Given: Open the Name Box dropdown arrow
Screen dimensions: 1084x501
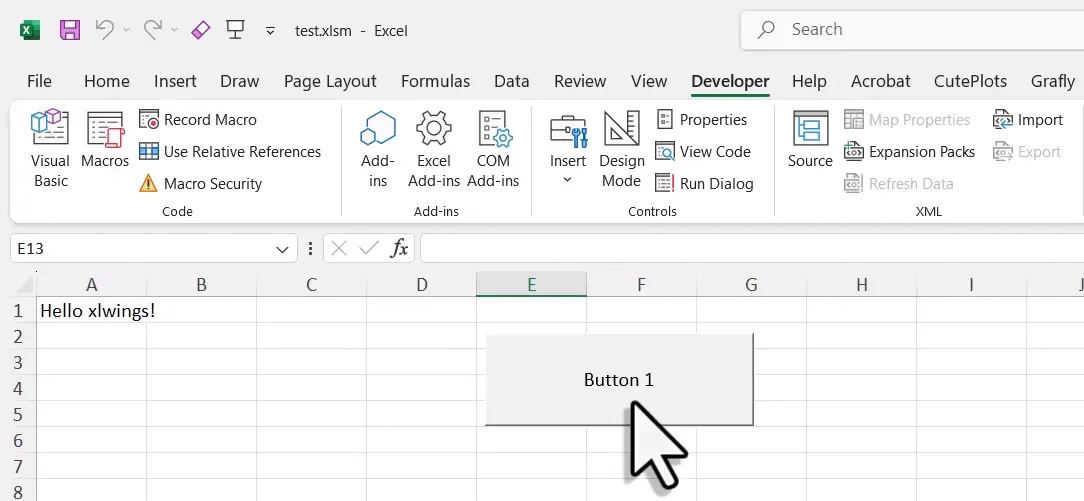Looking at the screenshot, I should point(282,249).
